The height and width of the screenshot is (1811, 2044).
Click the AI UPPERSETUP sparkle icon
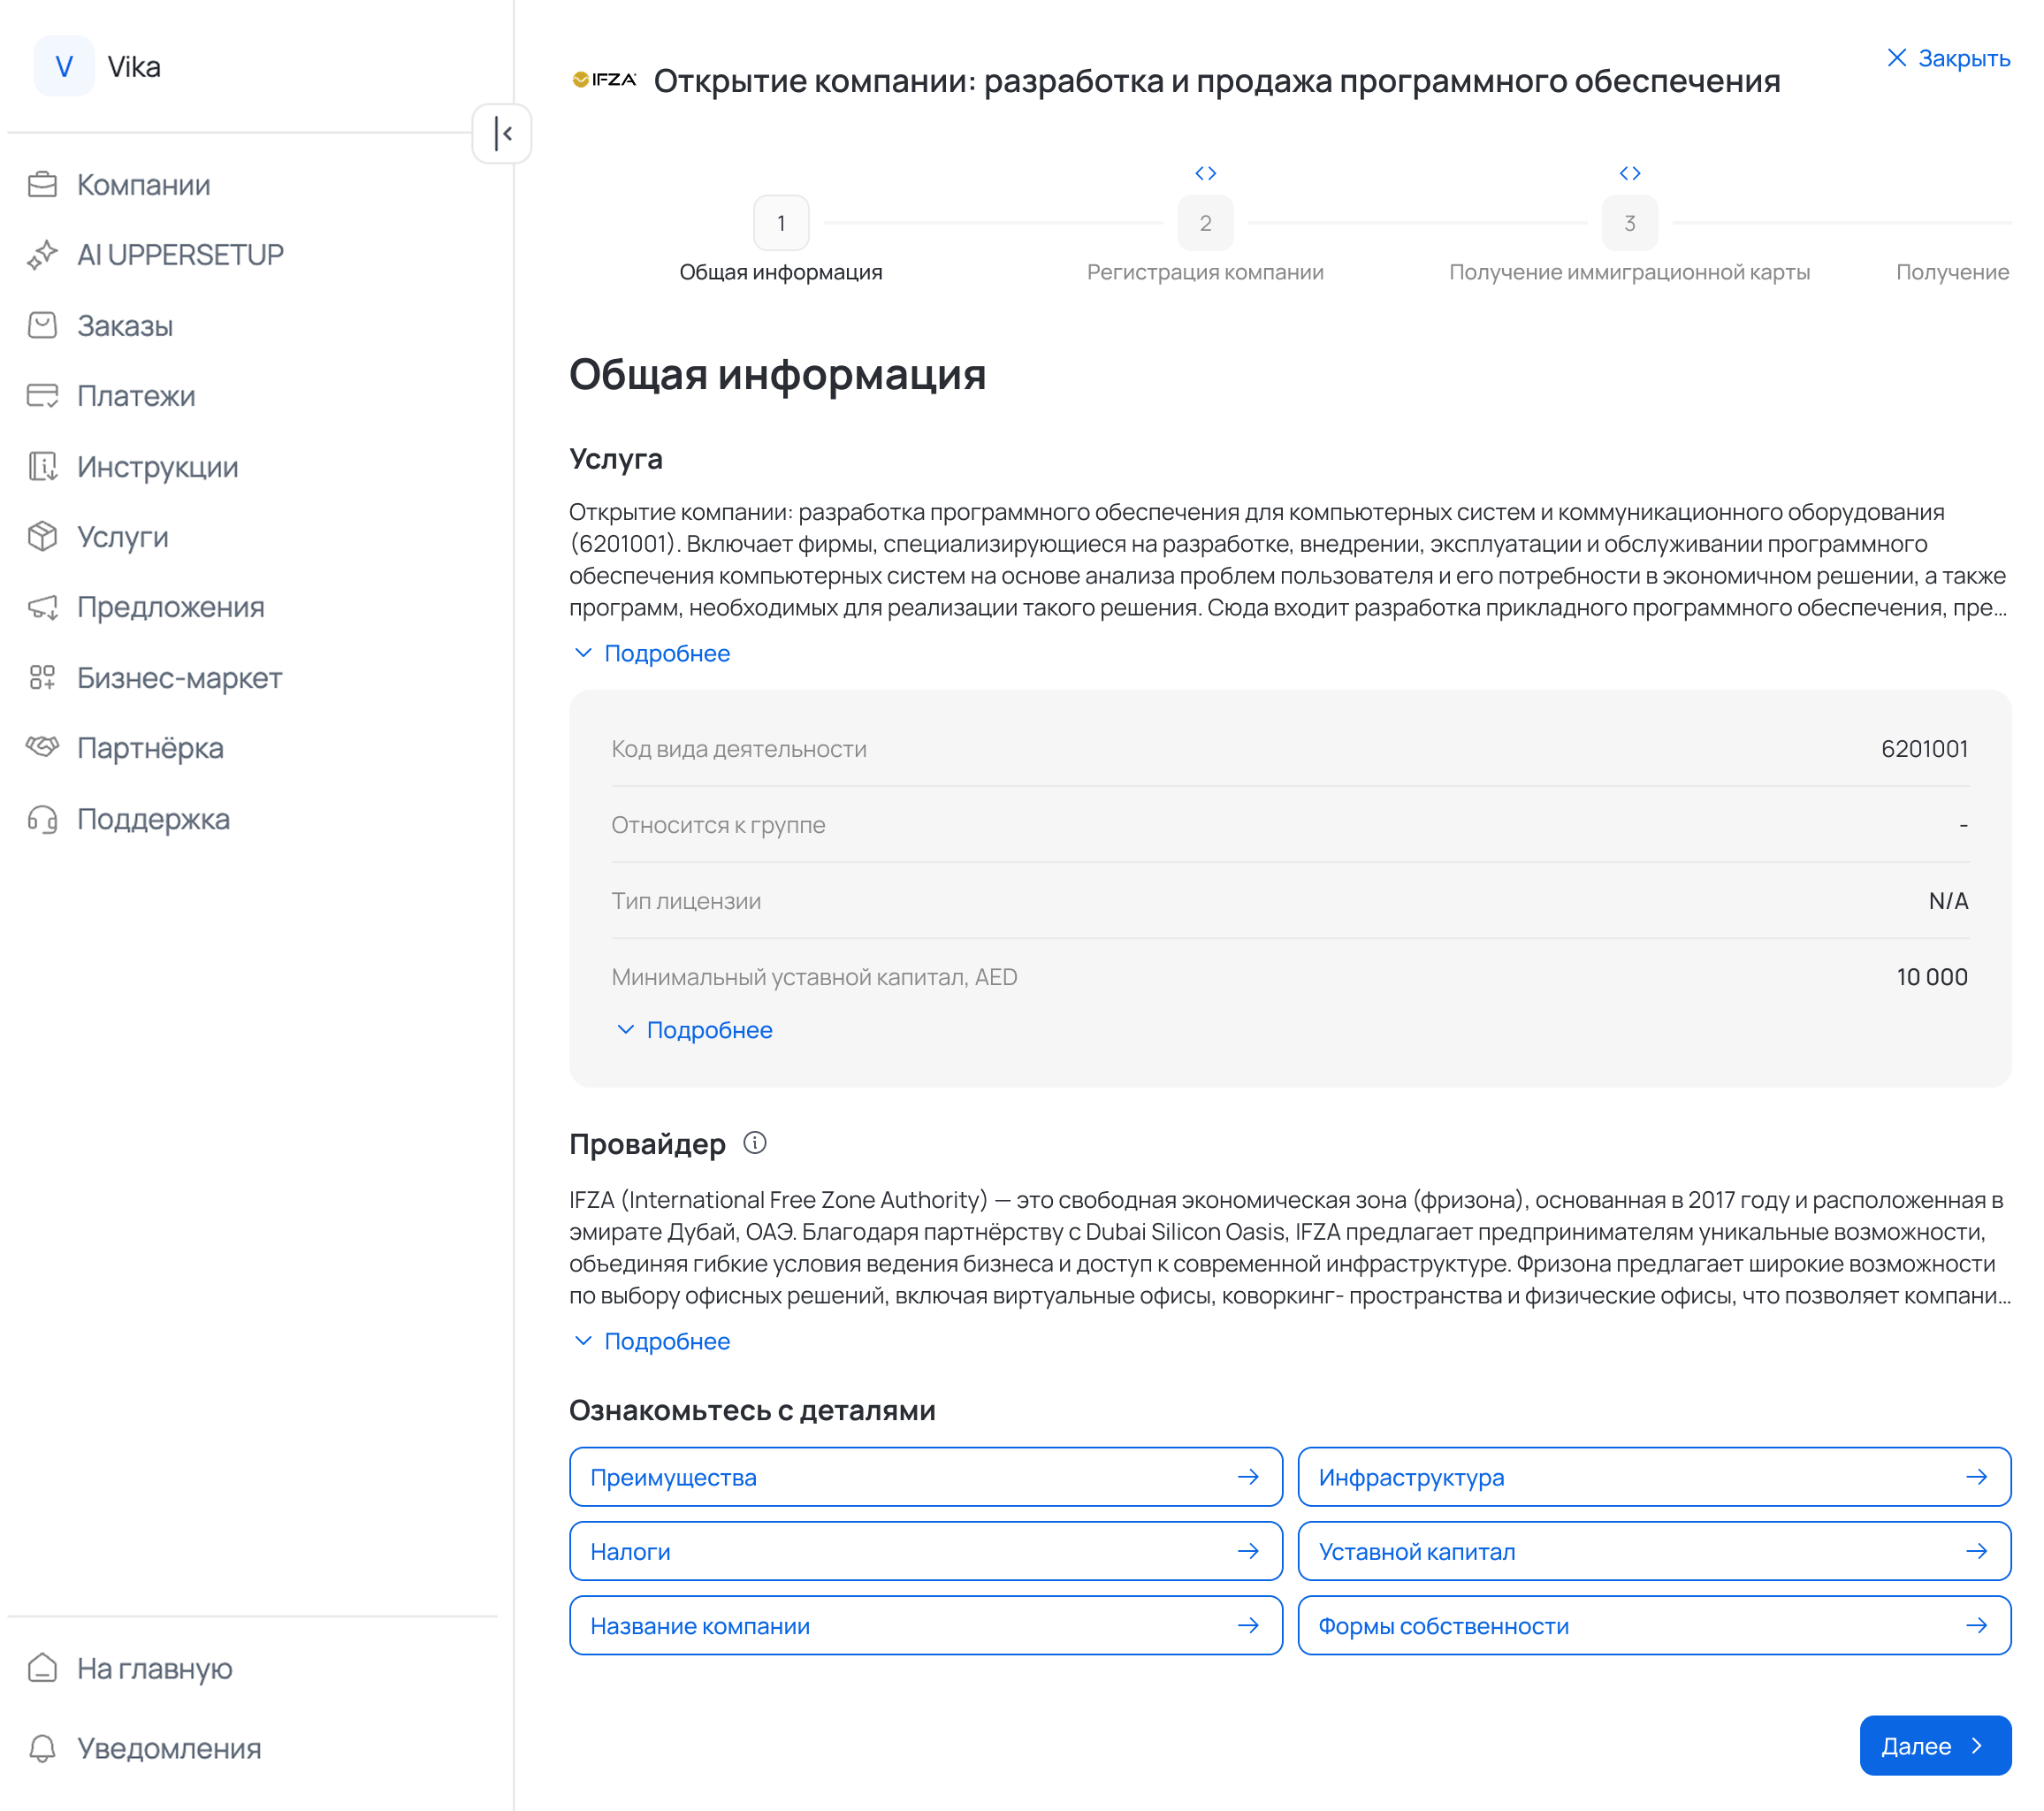coord(42,255)
